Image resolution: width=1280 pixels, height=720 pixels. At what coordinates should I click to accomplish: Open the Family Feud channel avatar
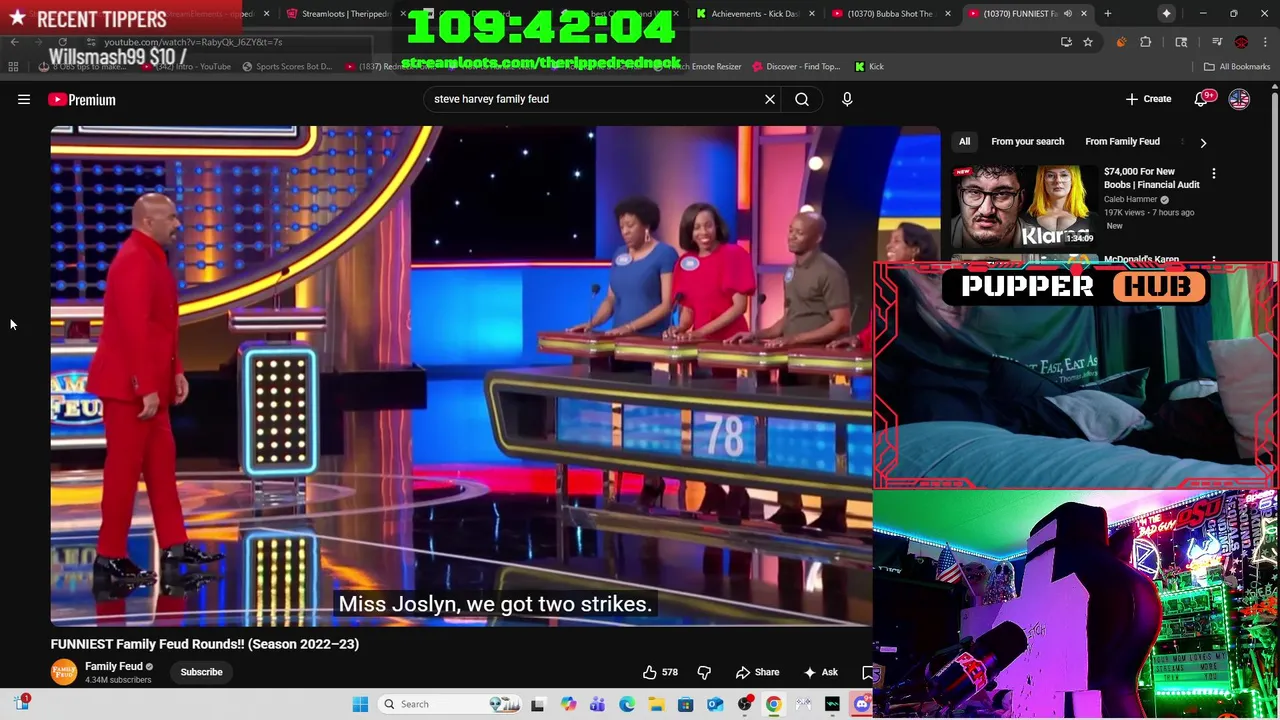coord(64,672)
